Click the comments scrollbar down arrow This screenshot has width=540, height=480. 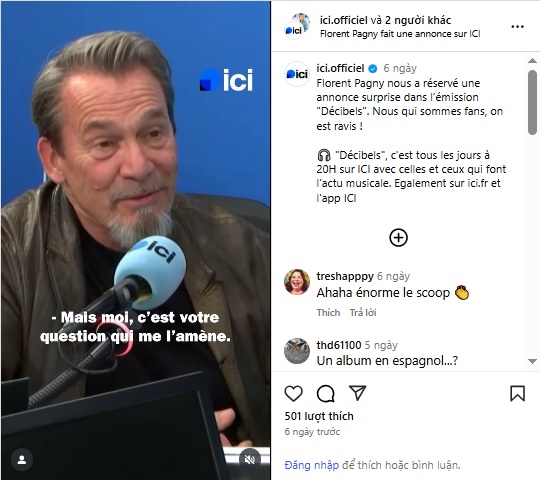point(532,361)
